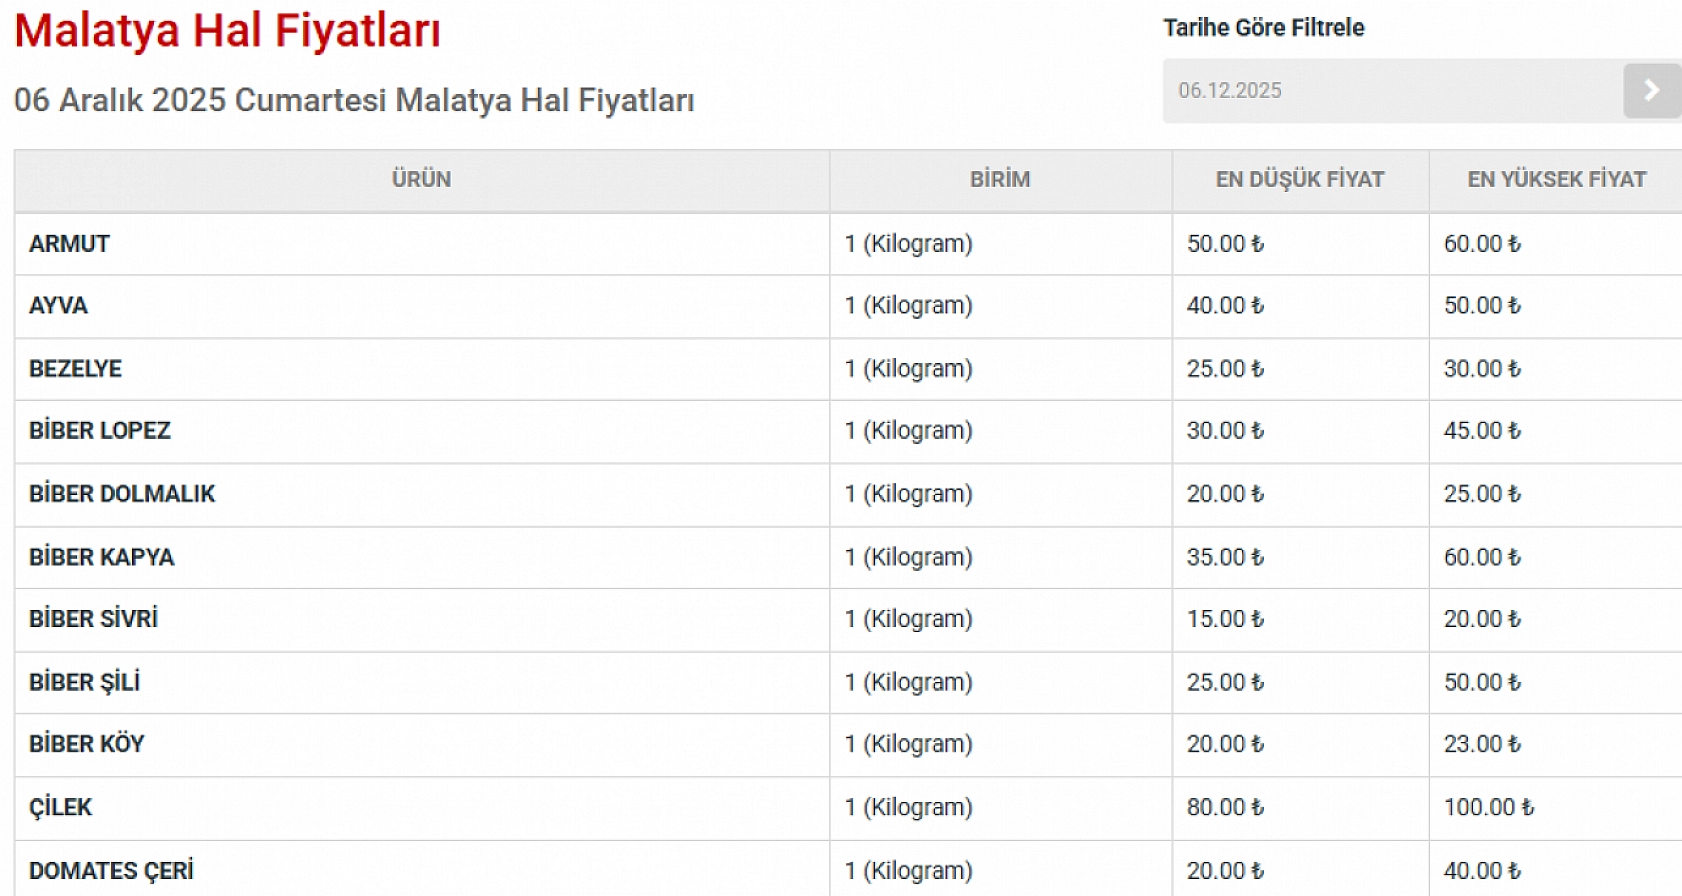
Task: Click the BEZELYE product name
Action: pos(75,369)
